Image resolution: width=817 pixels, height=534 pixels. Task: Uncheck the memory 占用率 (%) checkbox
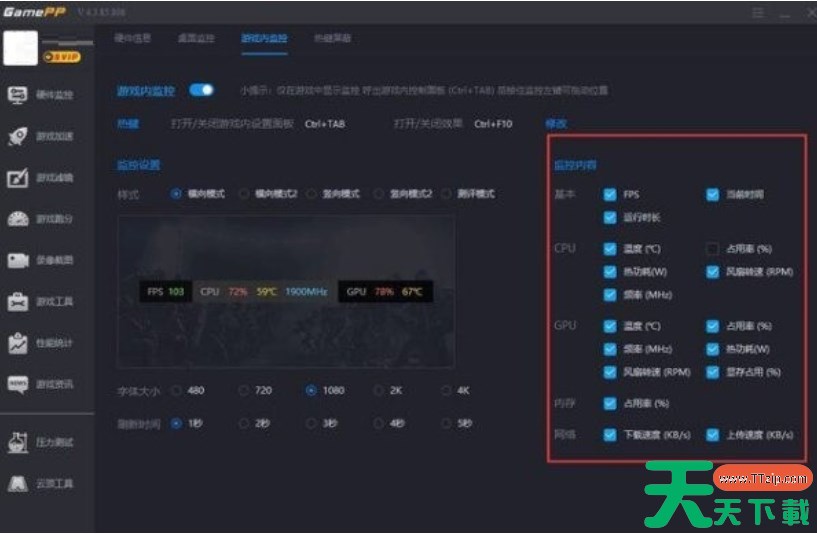(610, 403)
